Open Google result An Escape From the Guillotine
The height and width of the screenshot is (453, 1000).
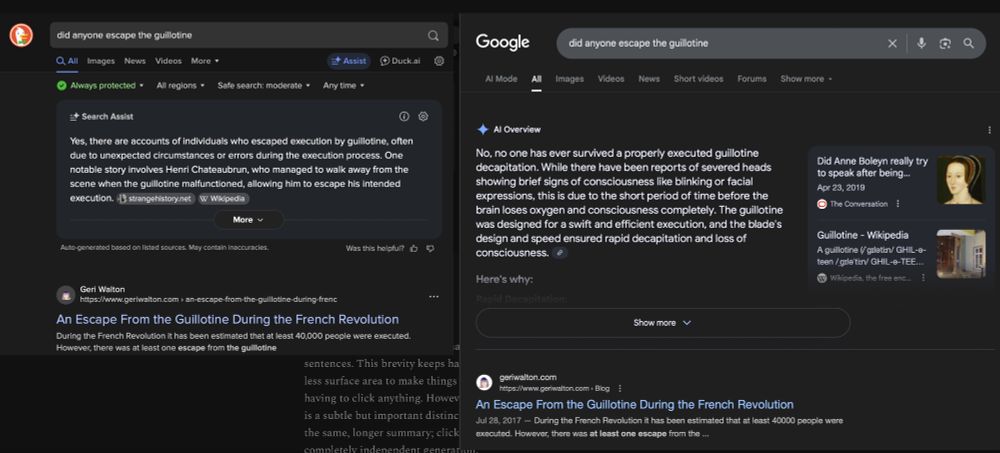[635, 405]
